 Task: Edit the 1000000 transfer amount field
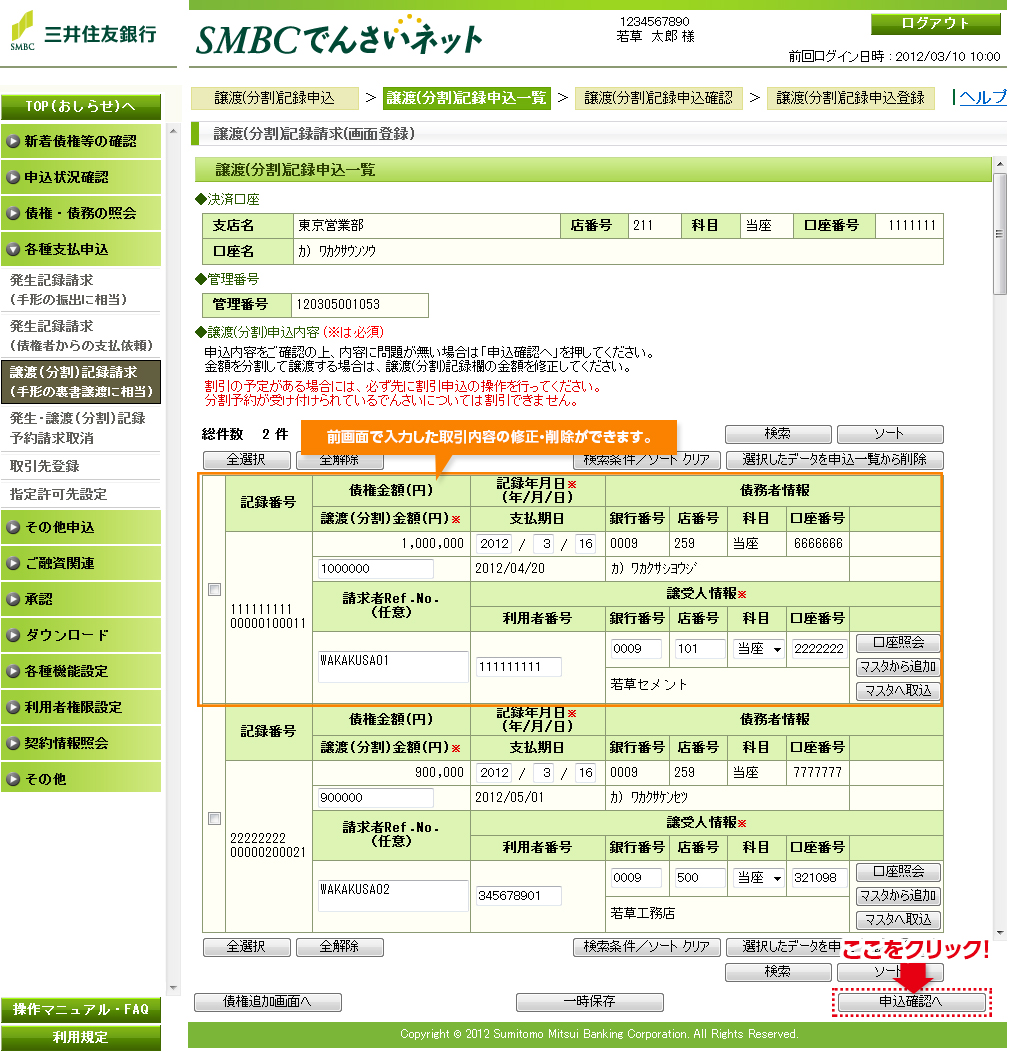click(x=376, y=569)
